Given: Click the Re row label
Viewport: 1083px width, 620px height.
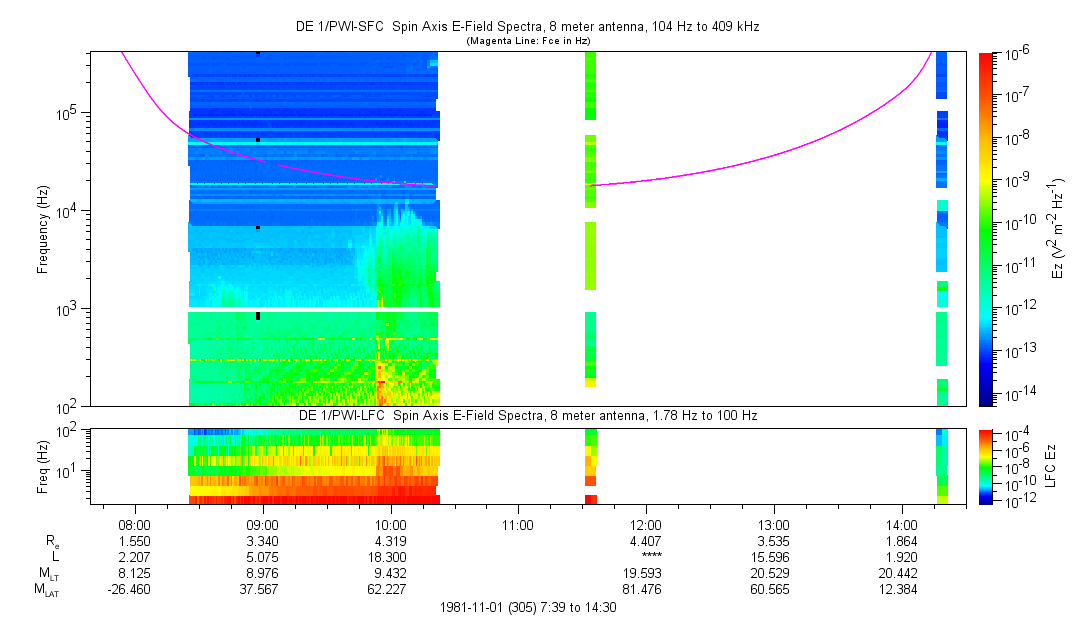Looking at the screenshot, I should point(52,540).
